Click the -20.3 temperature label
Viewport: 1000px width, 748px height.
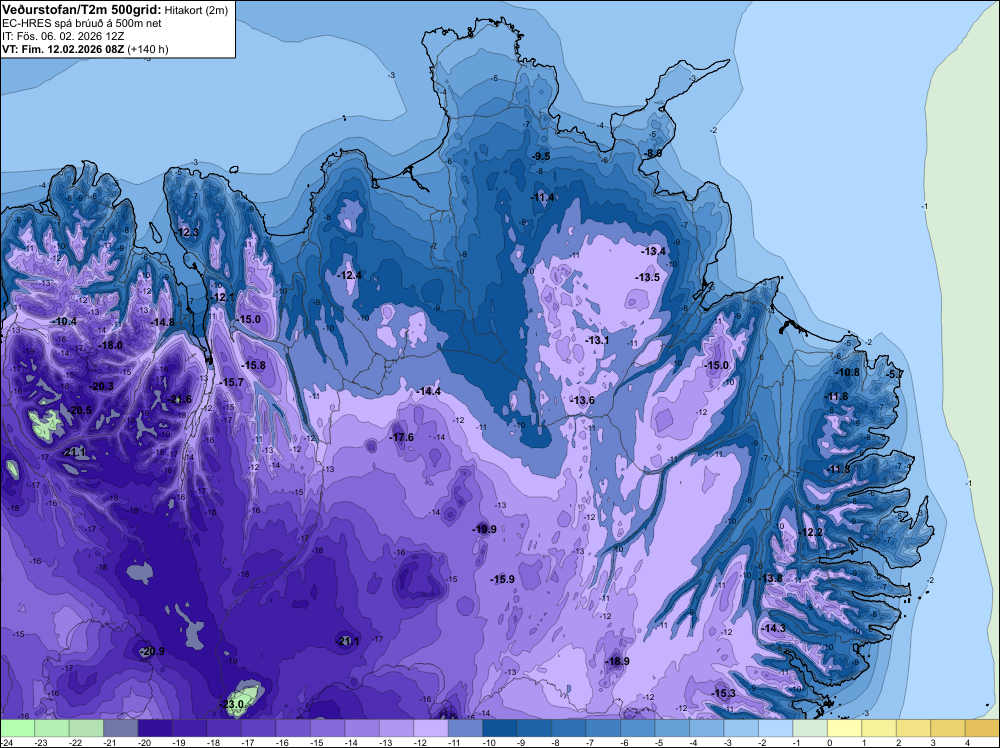coord(101,386)
